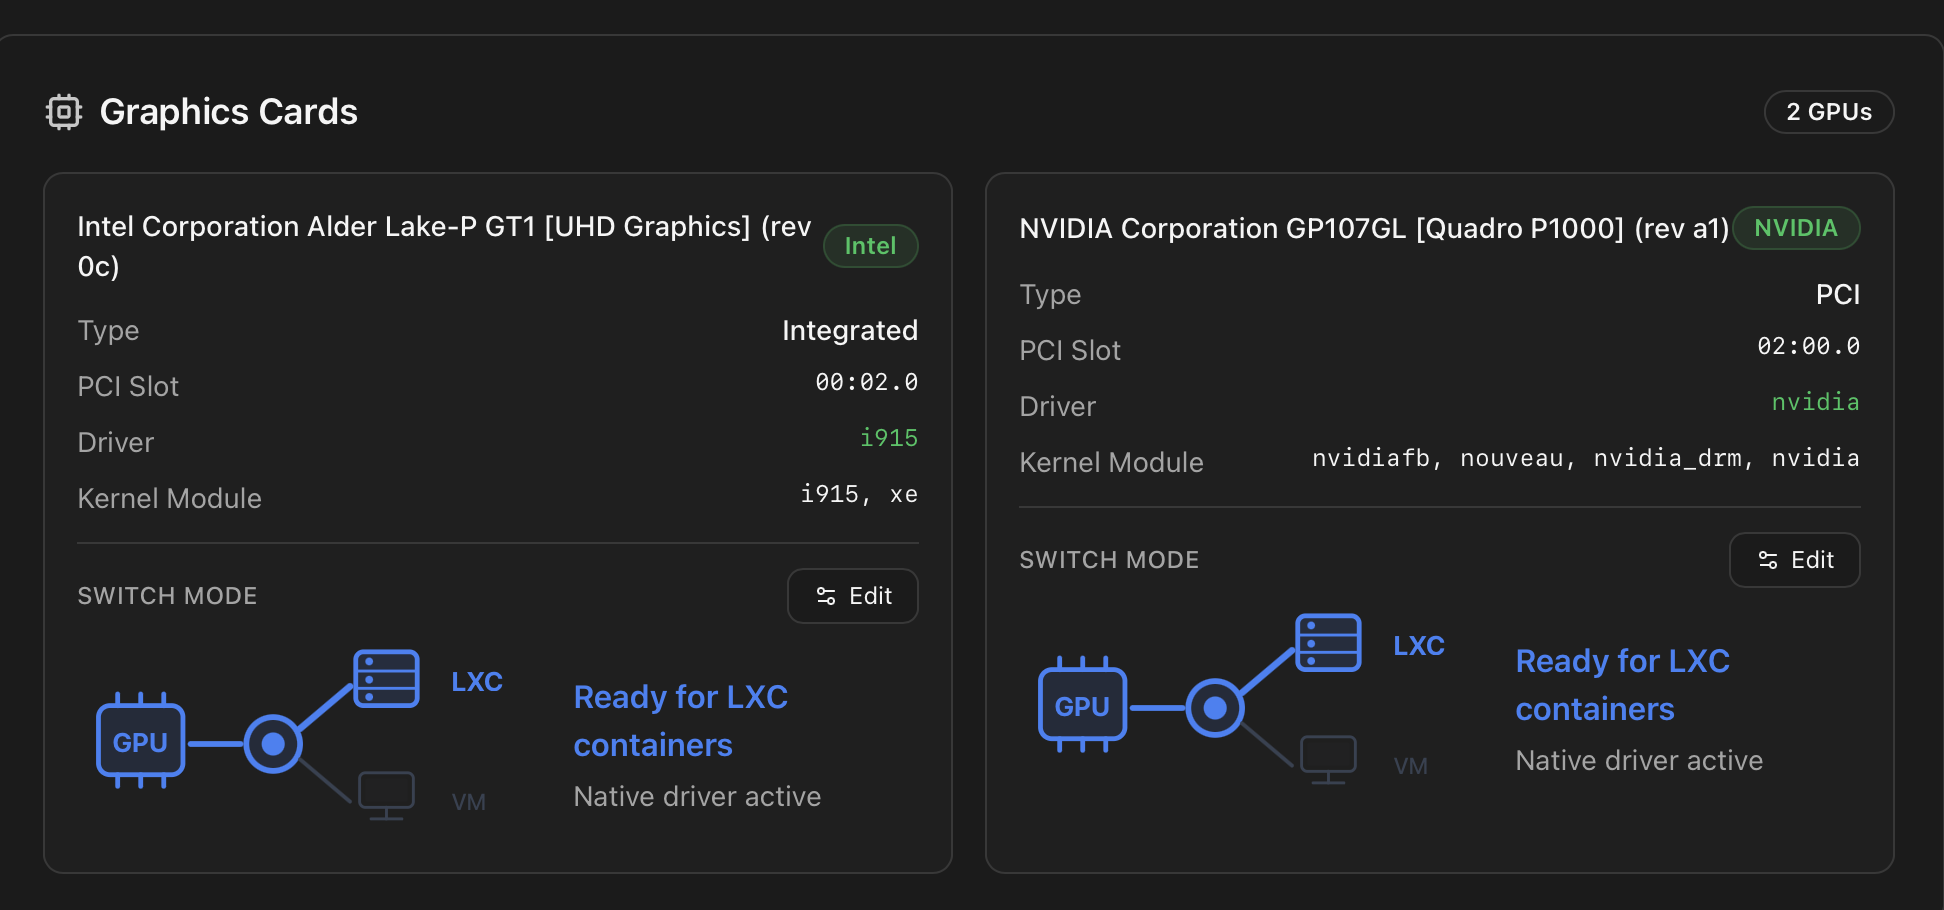This screenshot has height=910, width=1944.
Task: Click the LXC server icon in NVIDIA card
Action: click(1328, 643)
